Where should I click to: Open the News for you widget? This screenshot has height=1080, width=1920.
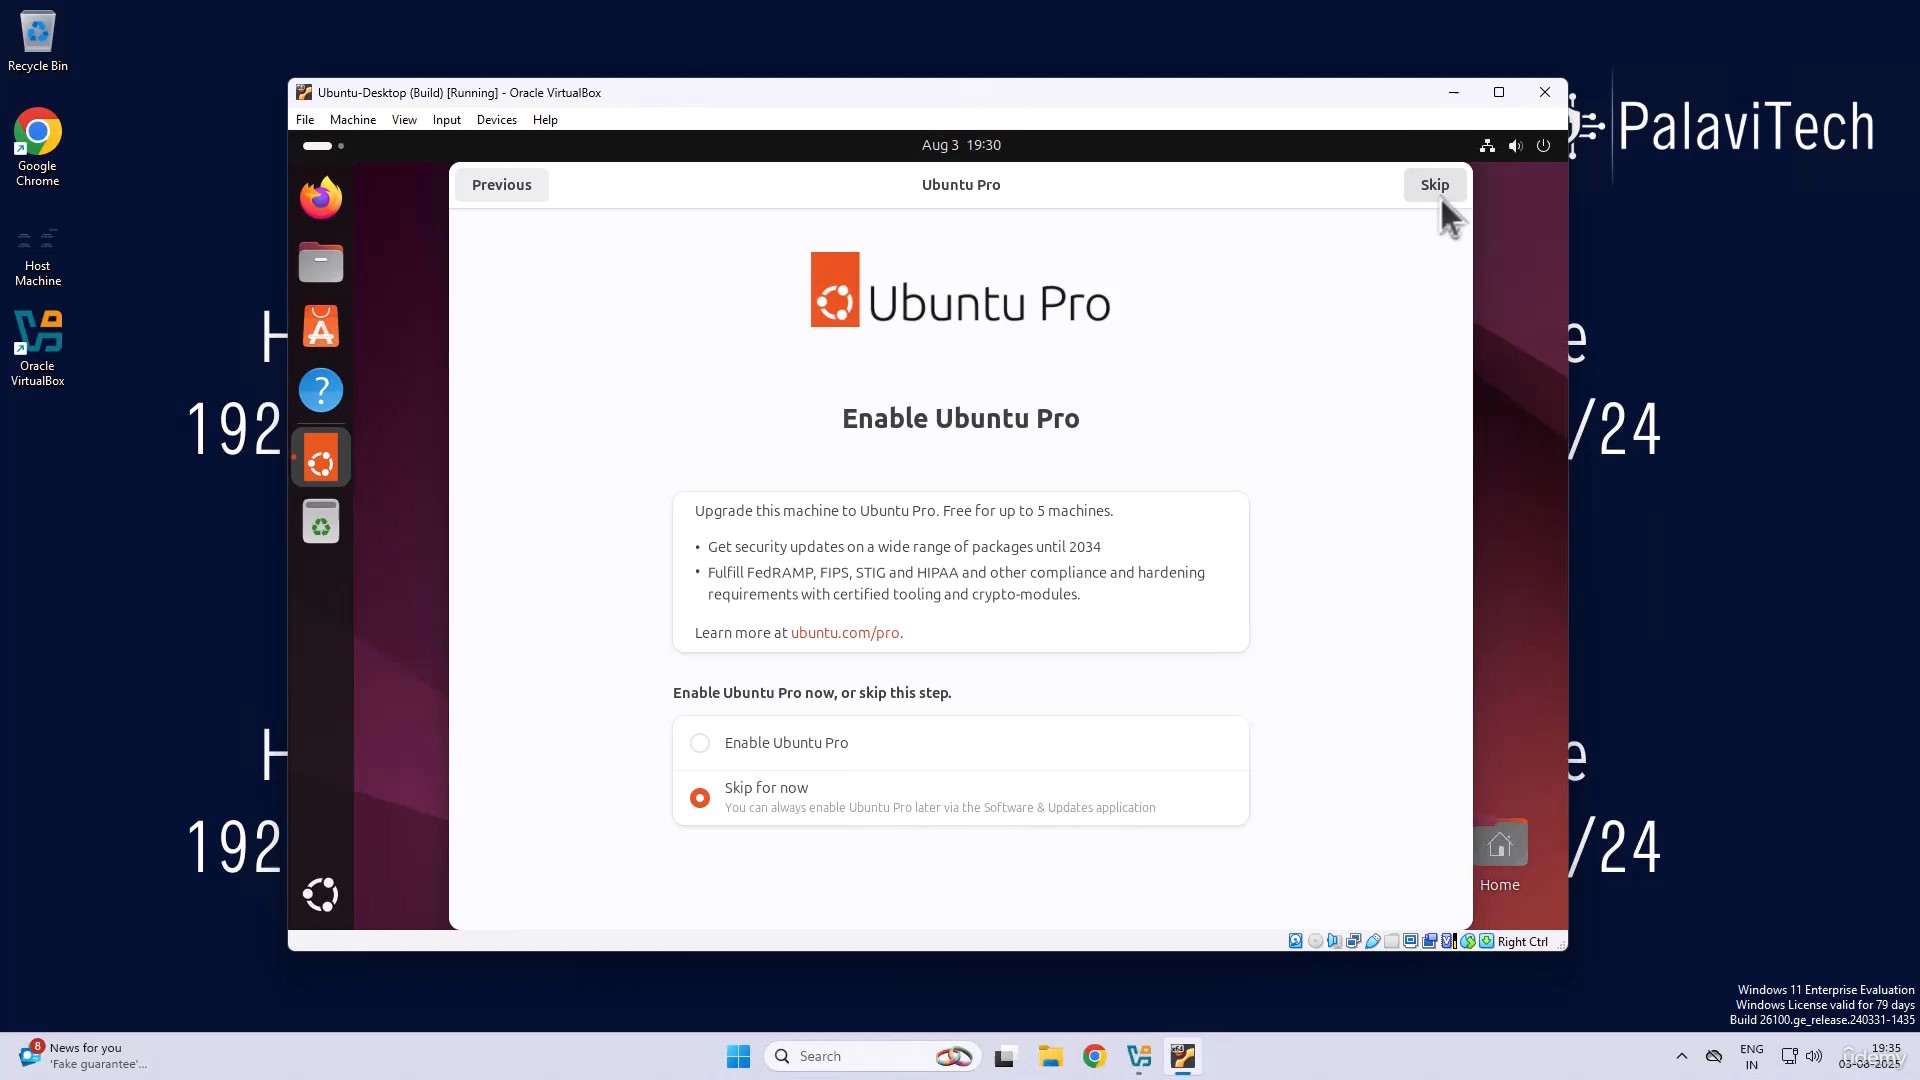click(82, 1056)
